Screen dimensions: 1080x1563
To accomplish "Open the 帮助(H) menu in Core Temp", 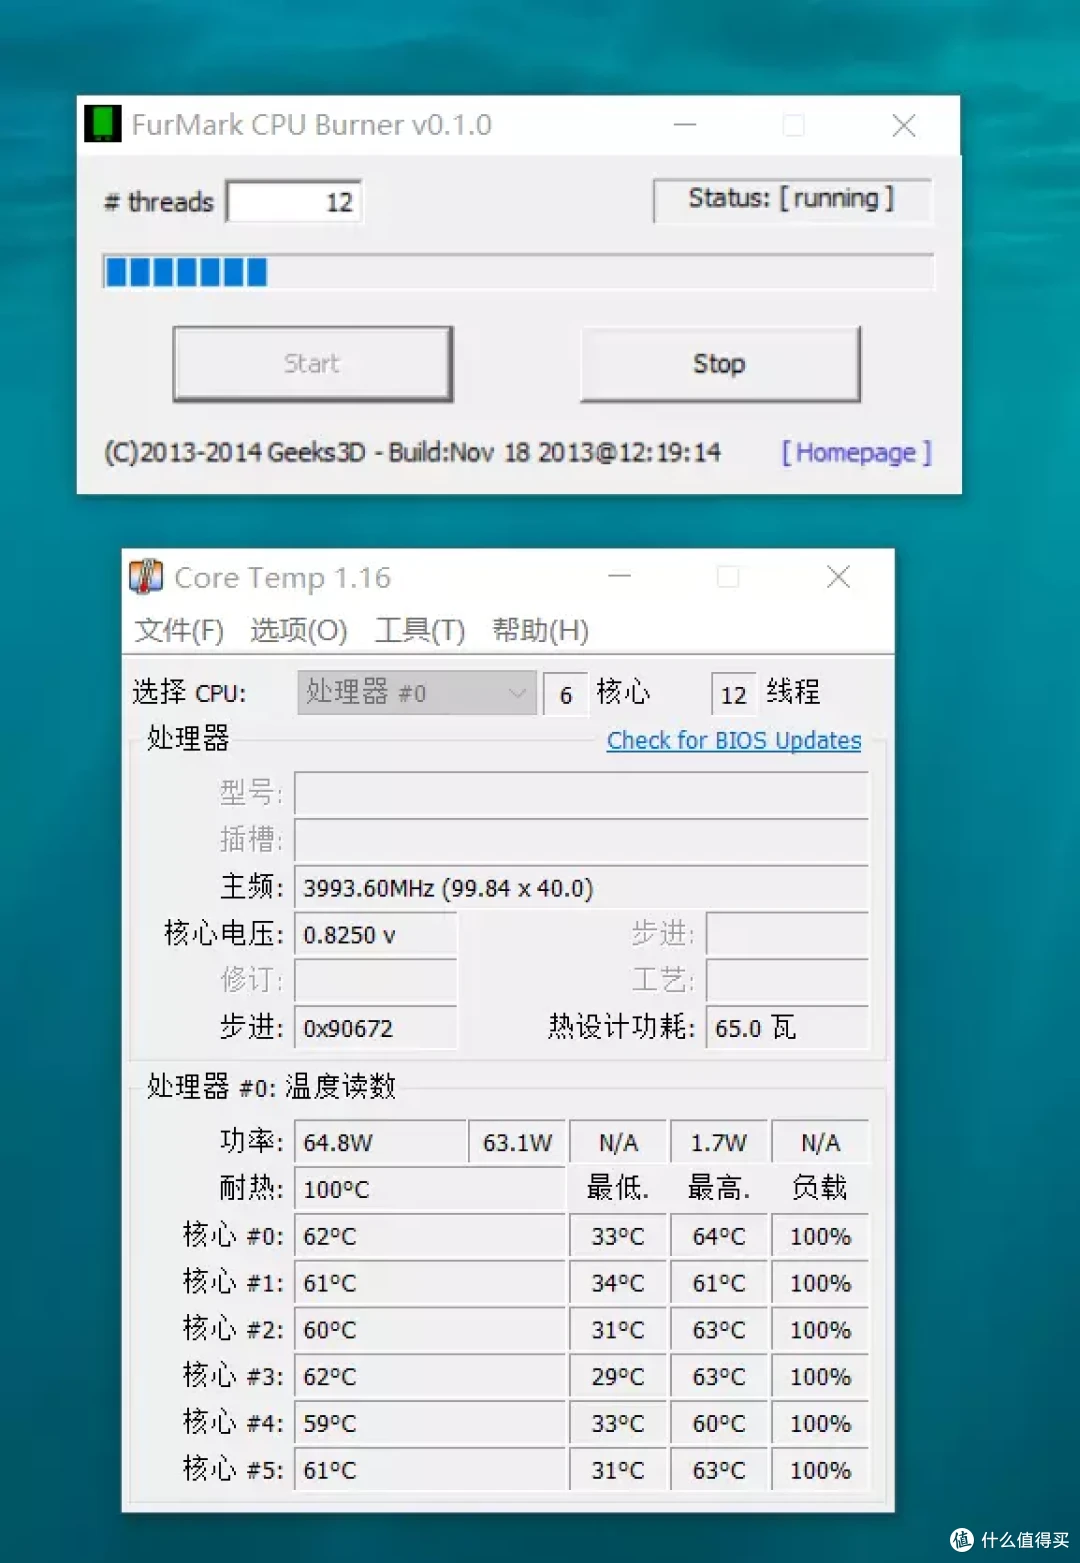I will [x=540, y=630].
